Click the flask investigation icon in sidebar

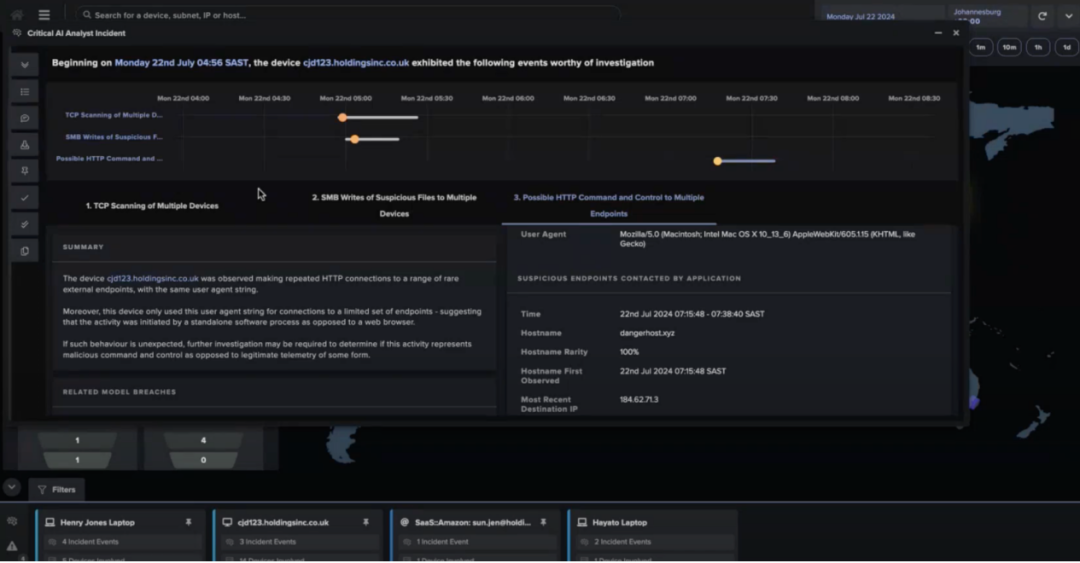tap(25, 145)
